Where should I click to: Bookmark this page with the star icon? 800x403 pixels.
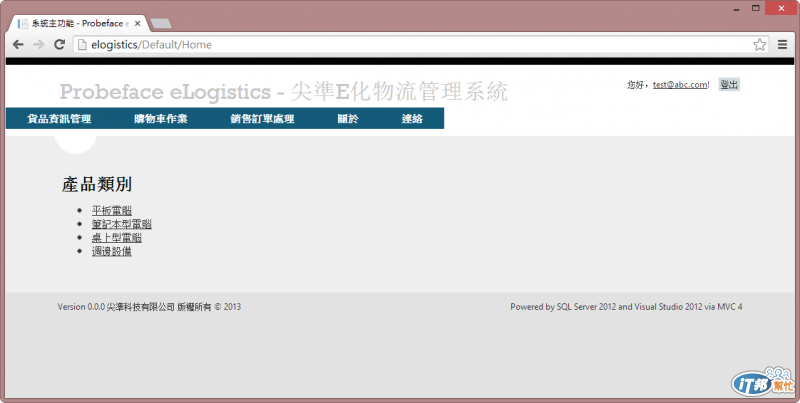759,44
